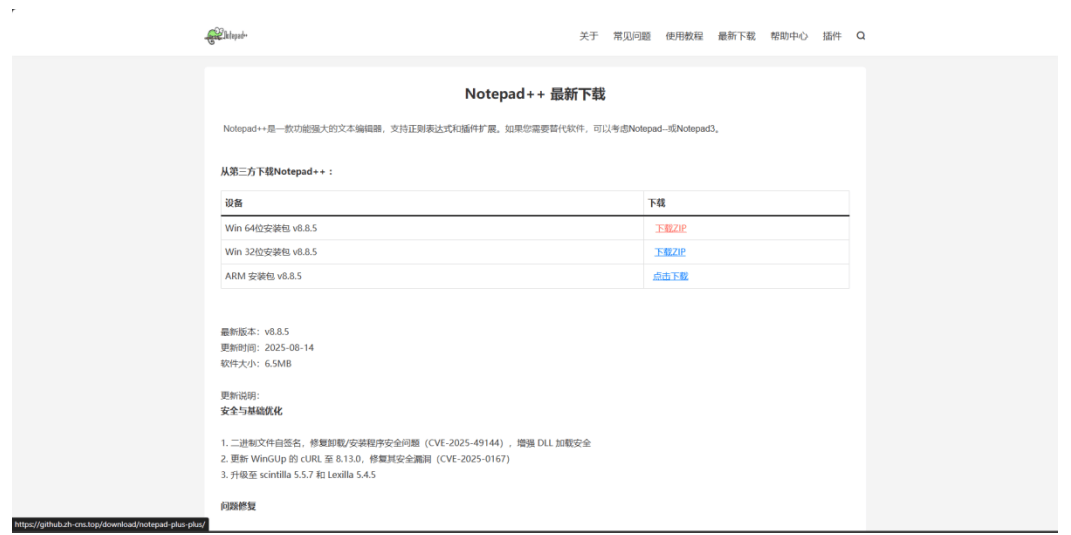Click the CVE-2025-49144 update note line

coord(405,443)
